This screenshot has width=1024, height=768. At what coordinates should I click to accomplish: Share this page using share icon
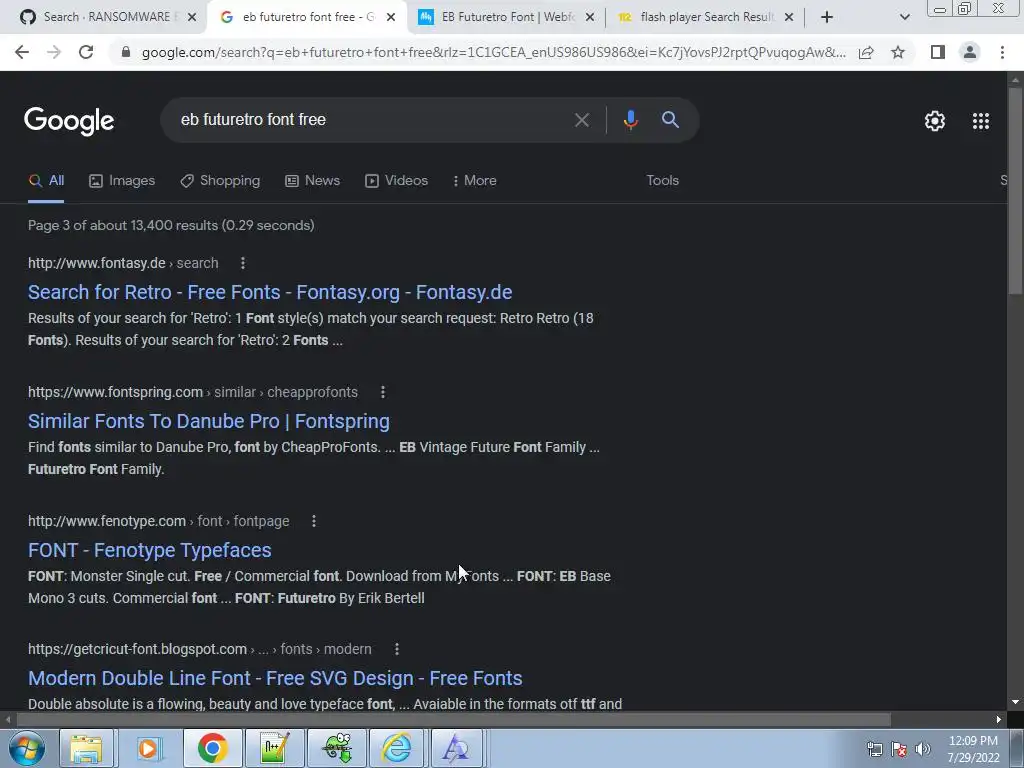tap(866, 52)
